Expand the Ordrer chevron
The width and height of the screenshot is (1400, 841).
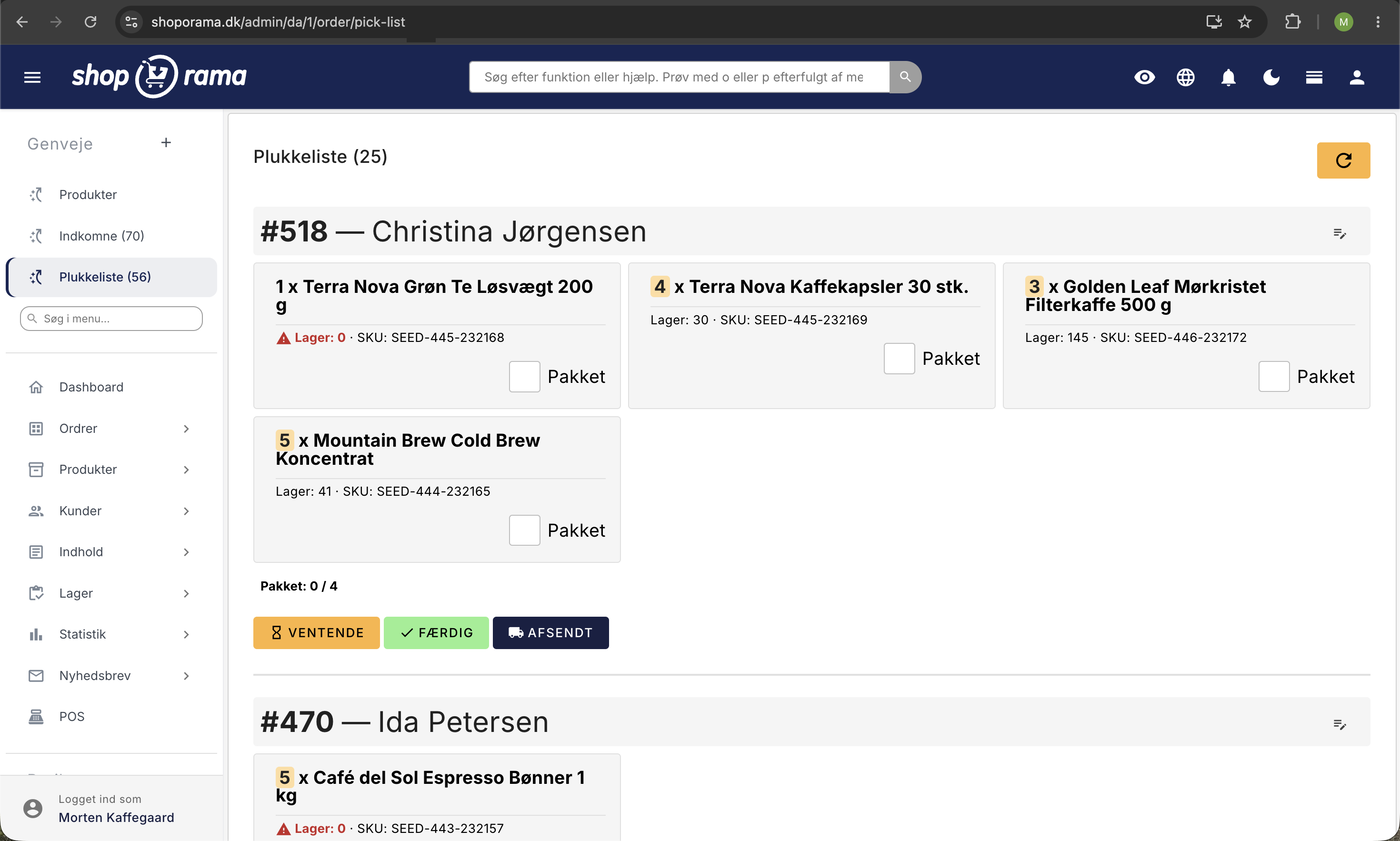pos(186,428)
